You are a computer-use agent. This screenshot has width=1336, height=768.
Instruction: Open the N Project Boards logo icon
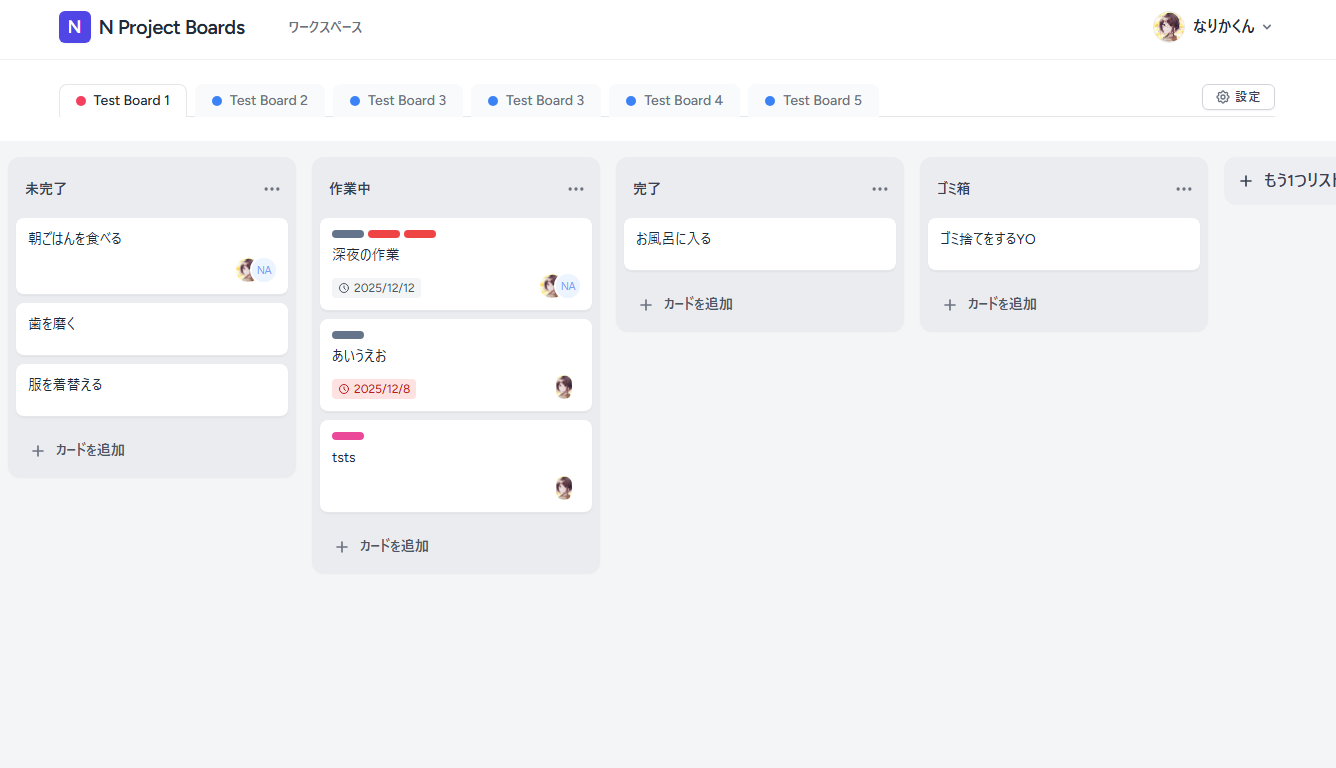[x=75, y=27]
